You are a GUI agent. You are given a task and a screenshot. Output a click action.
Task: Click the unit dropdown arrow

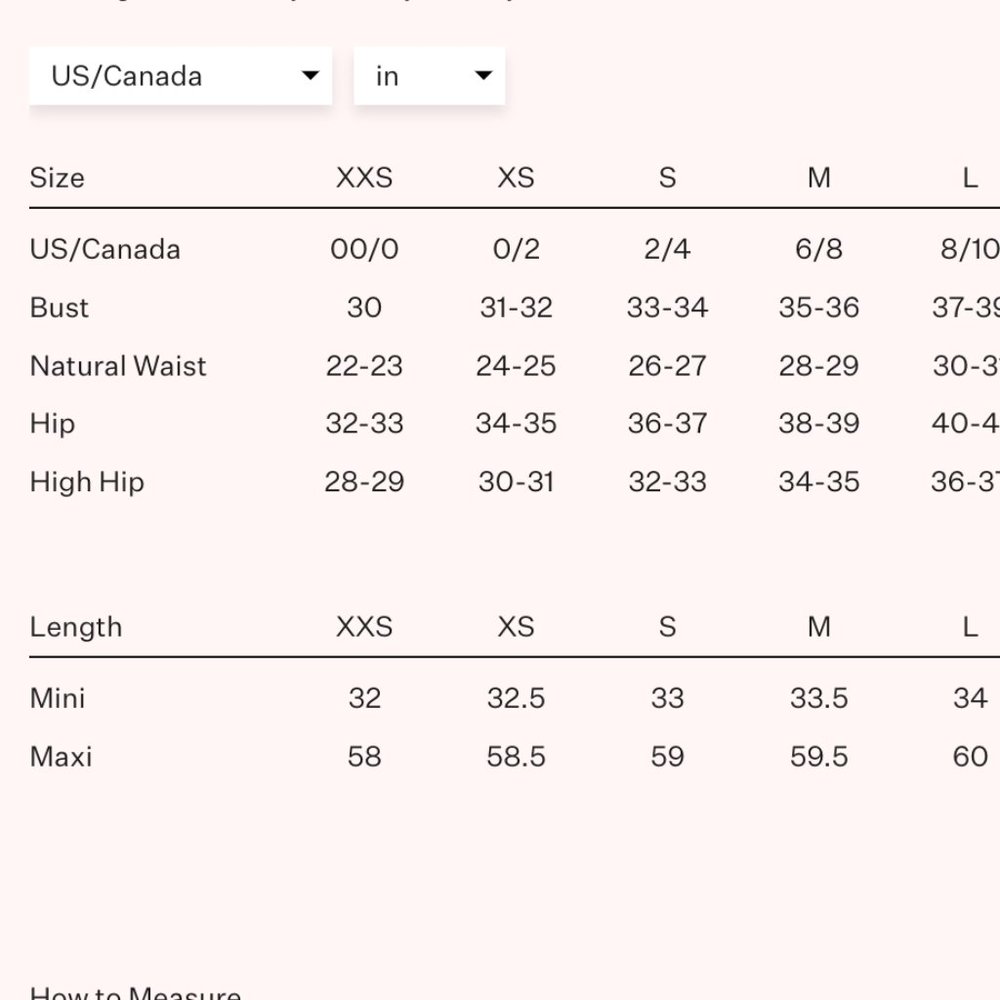(x=483, y=75)
